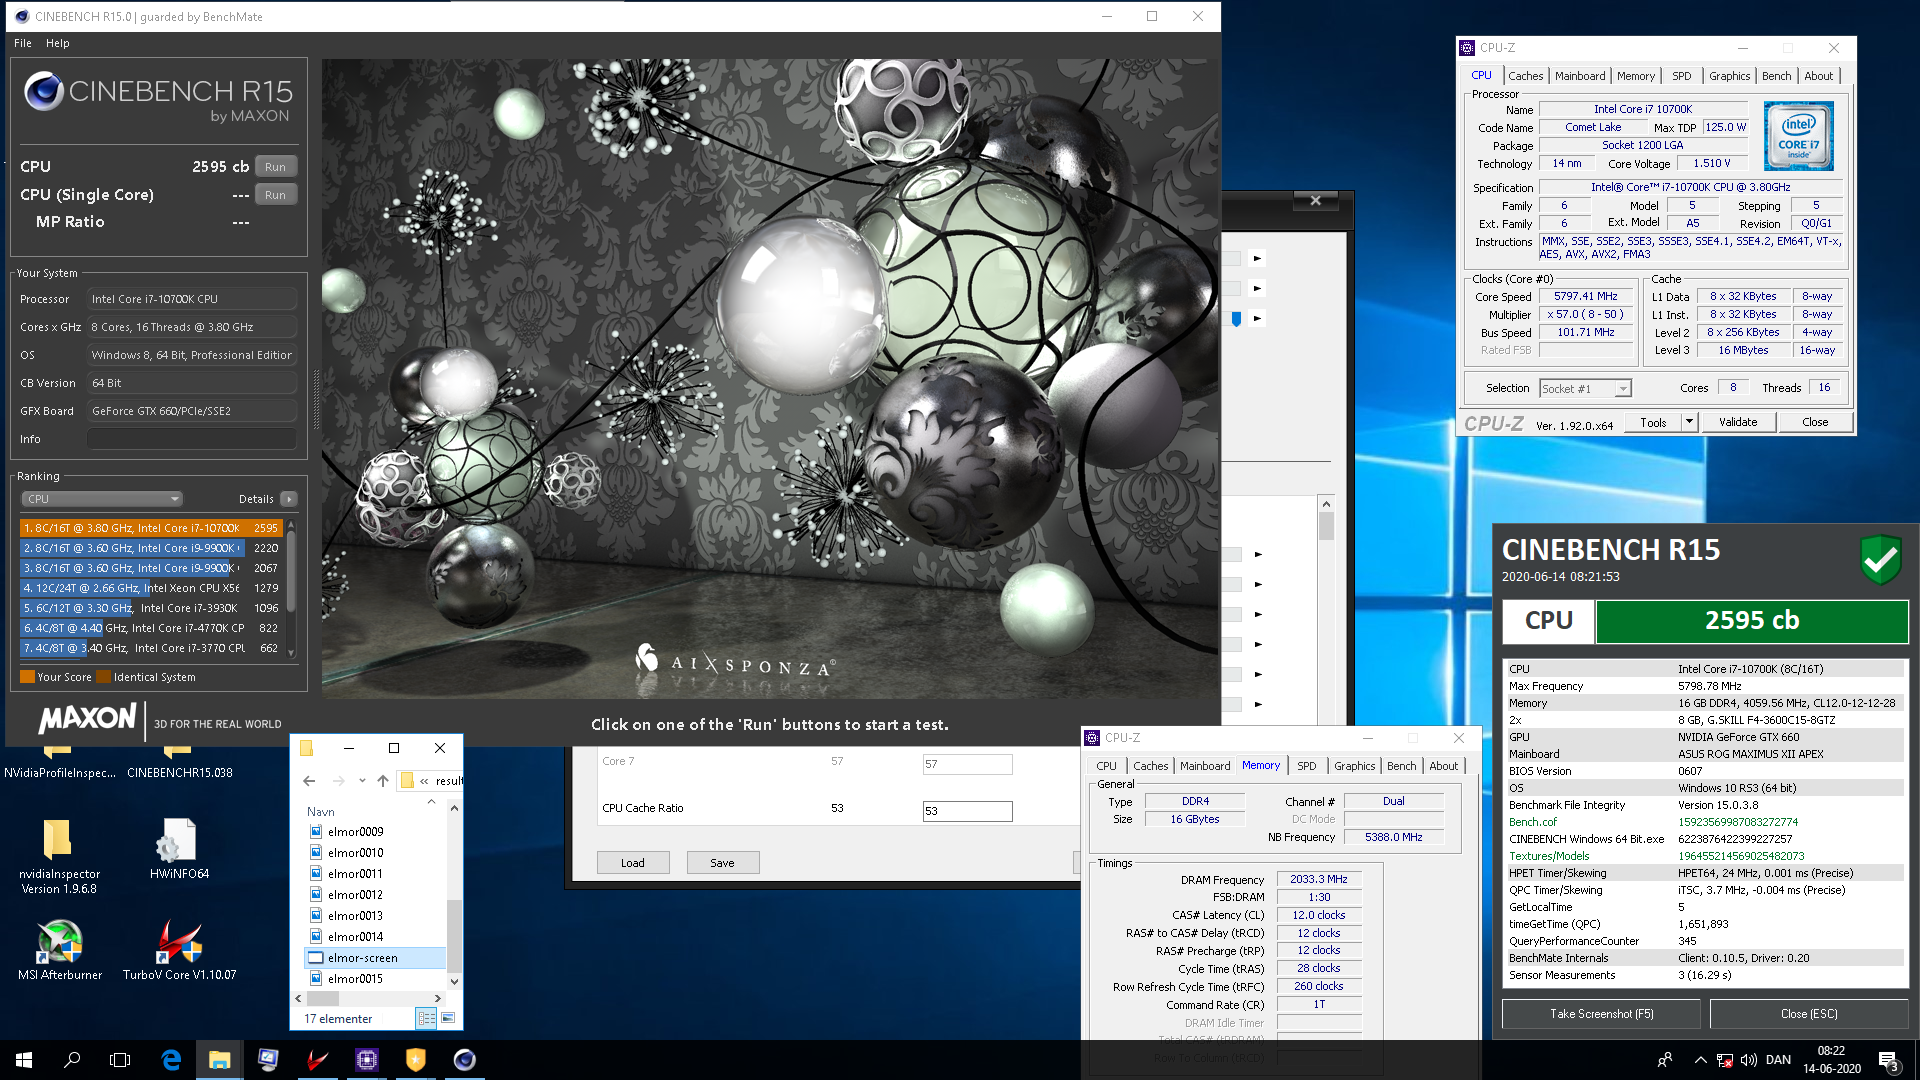Screen dimensions: 1920x1080
Task: Click the Core 7 ratio input field
Action: [x=967, y=764]
